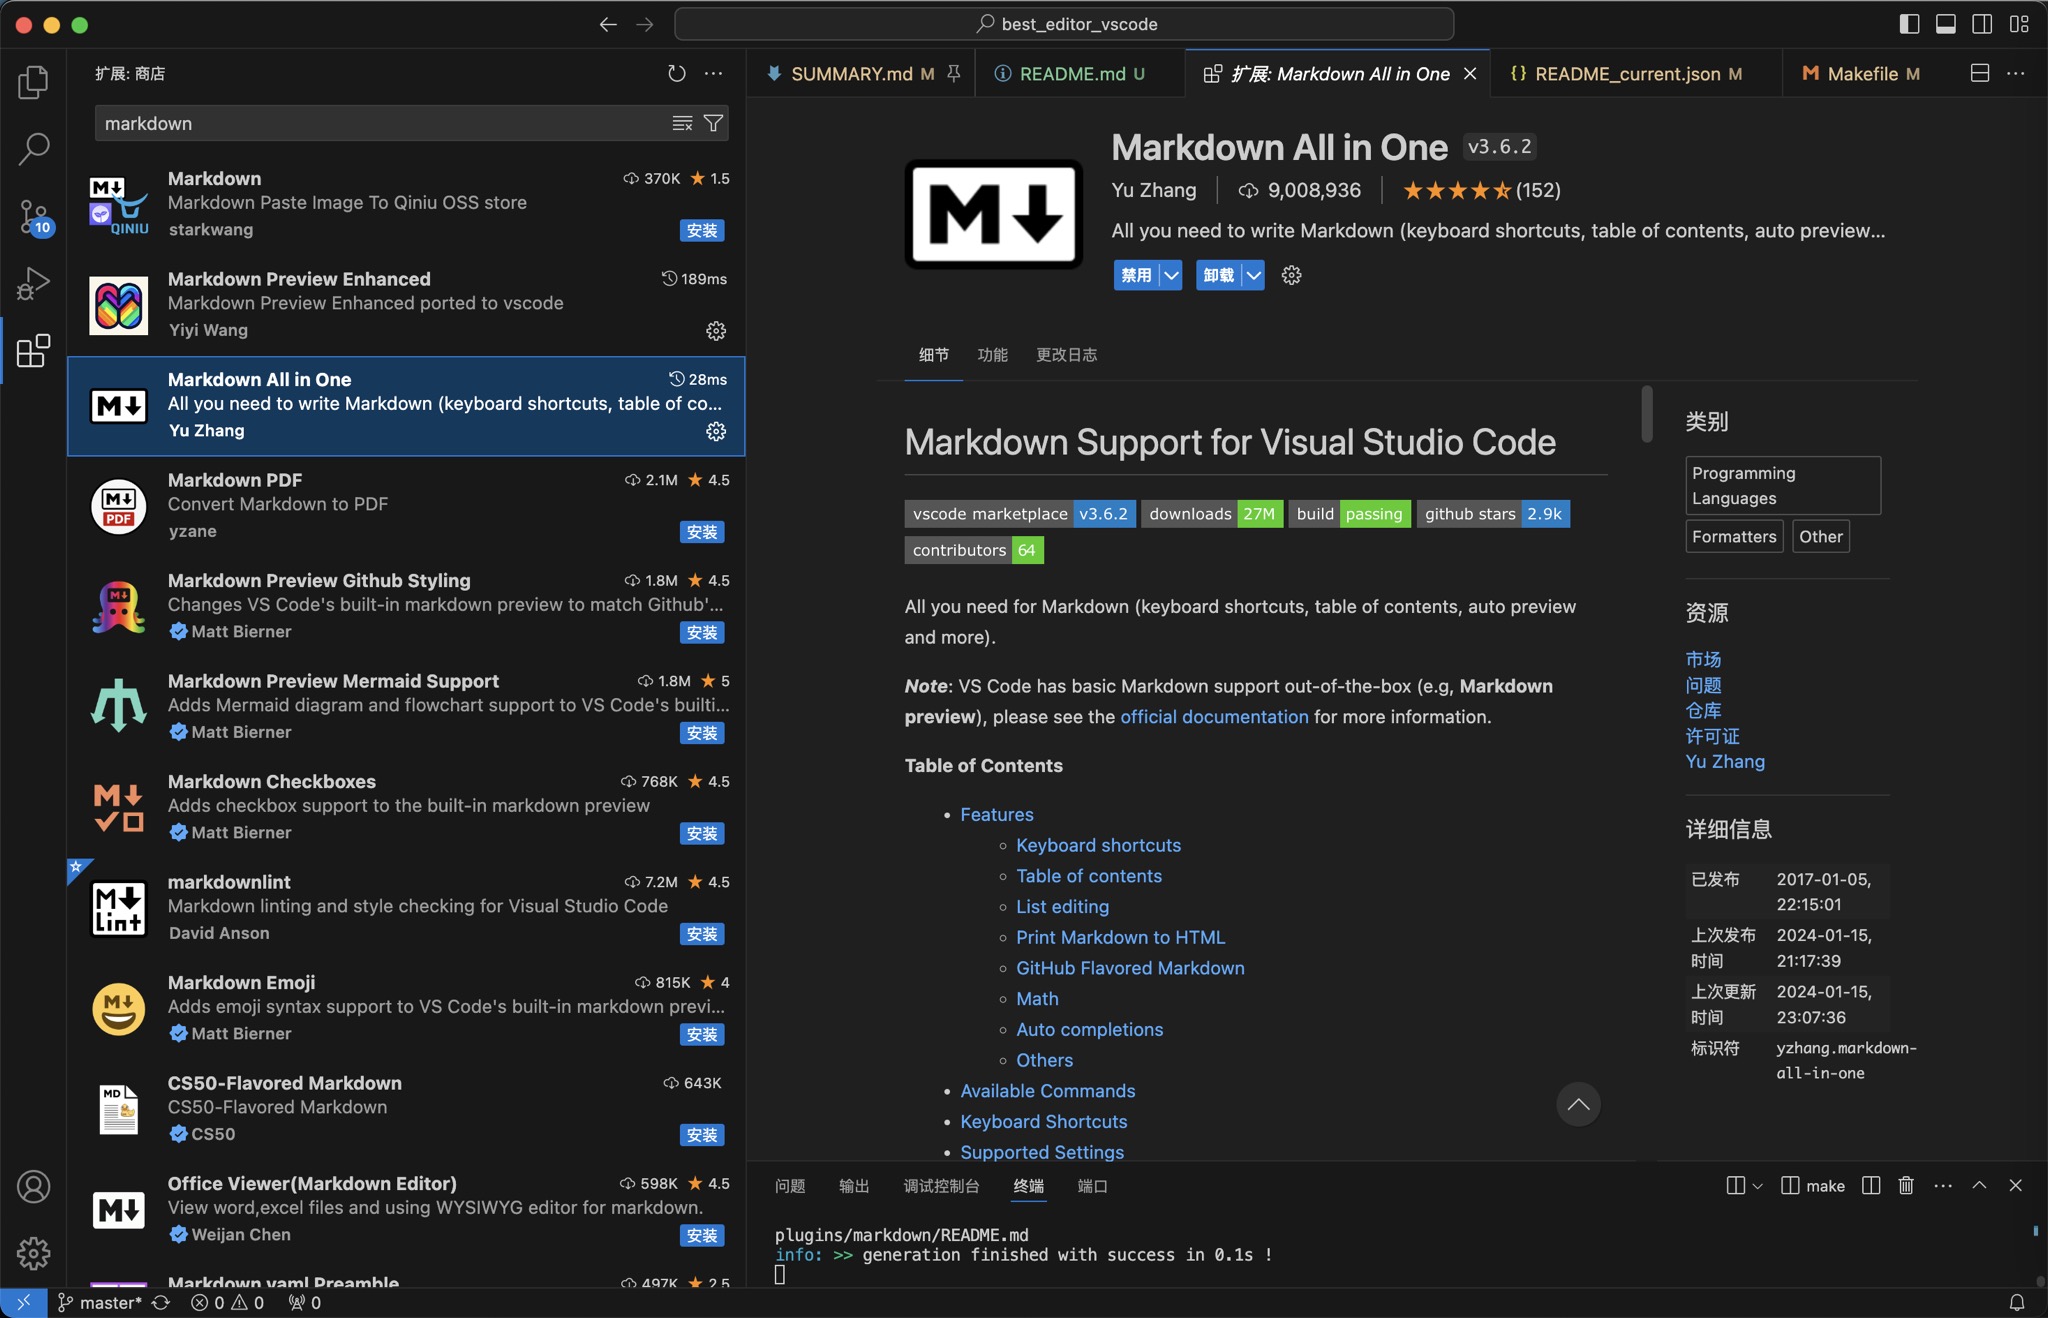Open editor more actions ellipsis
The image size is (2048, 1318).
click(2015, 73)
